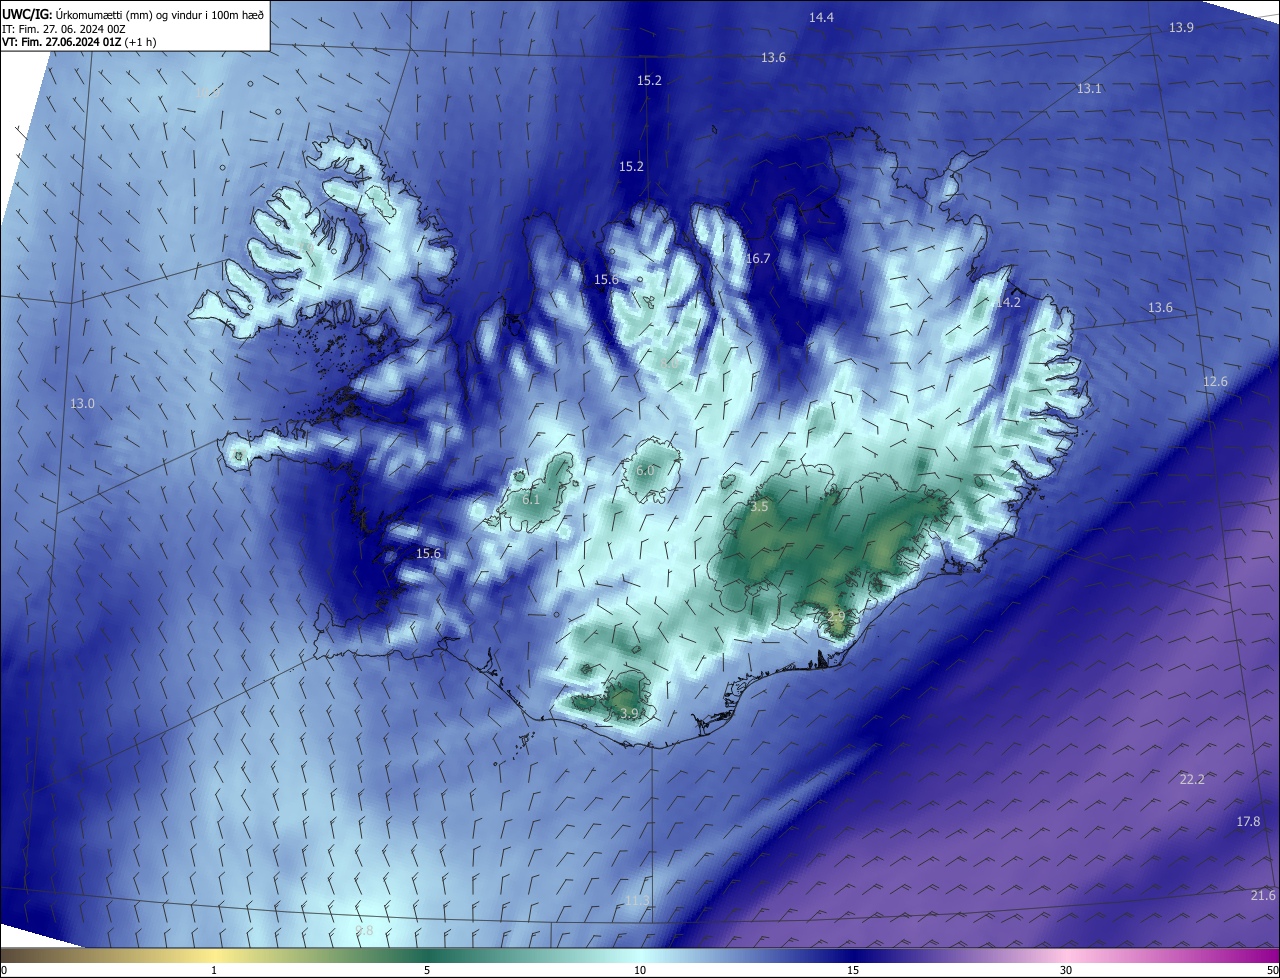Screen dimensions: 1280x978
Task: Click the 13.0 value label on the map
Action: pyautogui.click(x=82, y=404)
